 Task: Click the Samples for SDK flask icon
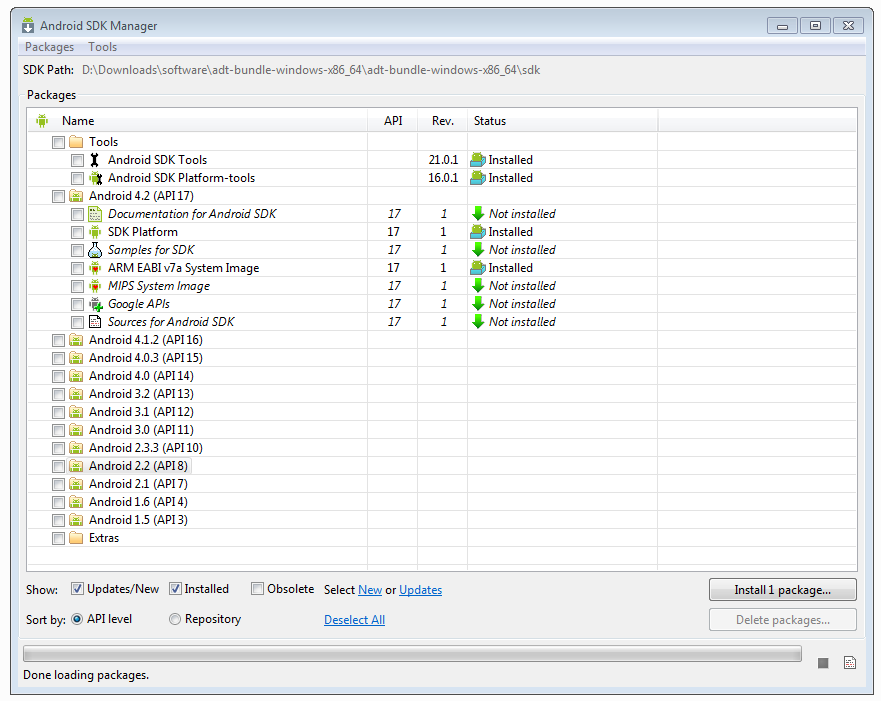pyautogui.click(x=96, y=250)
